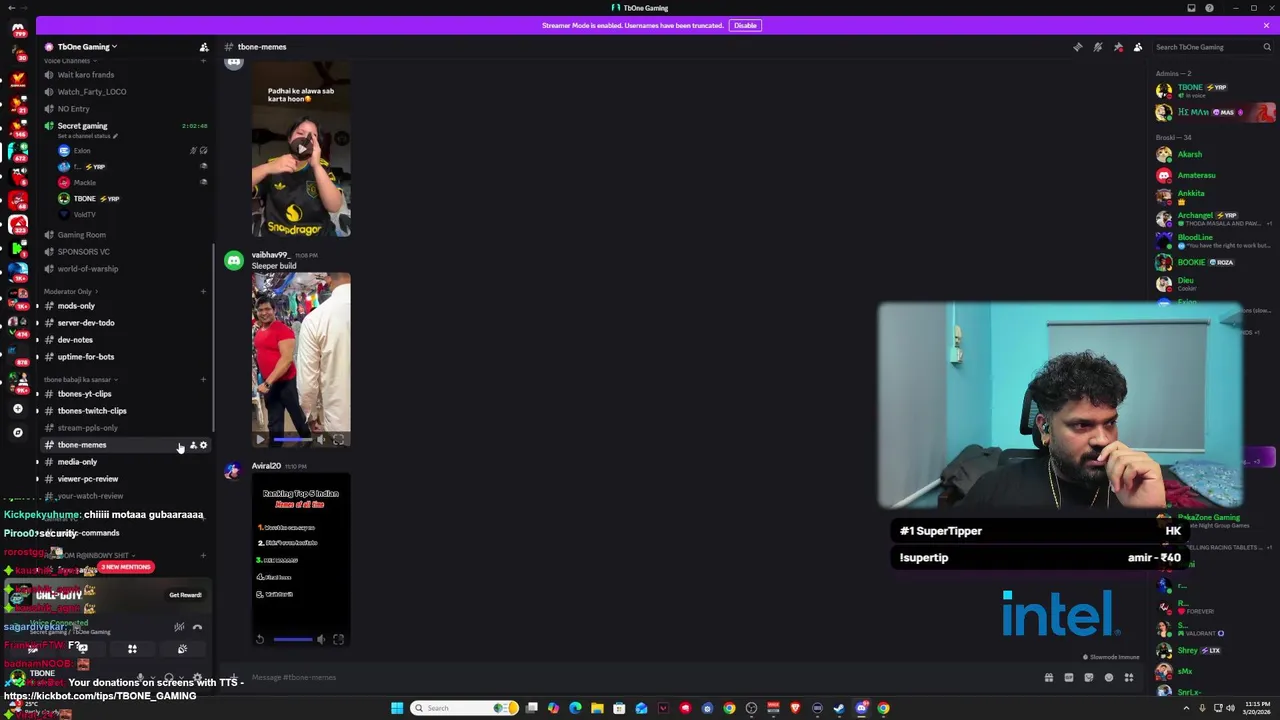The image size is (1280, 720).
Task: Adjust progress bar of Sleeper build video
Action: coord(292,439)
